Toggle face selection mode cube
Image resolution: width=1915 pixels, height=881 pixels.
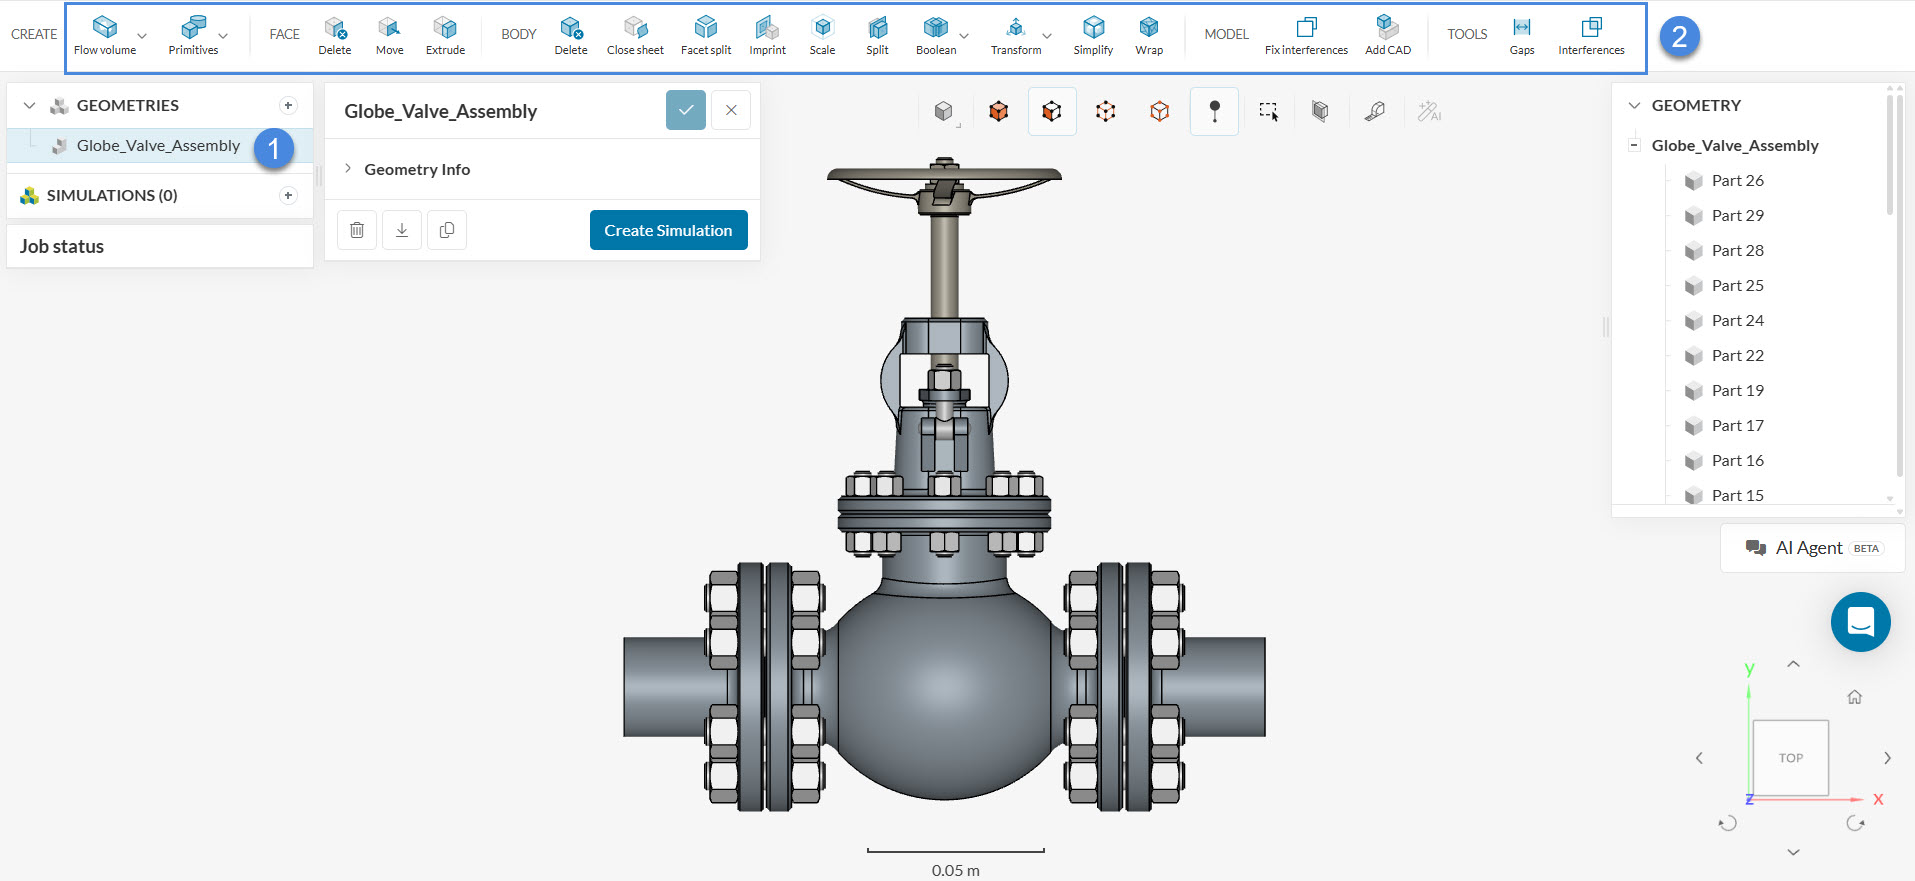point(1051,112)
